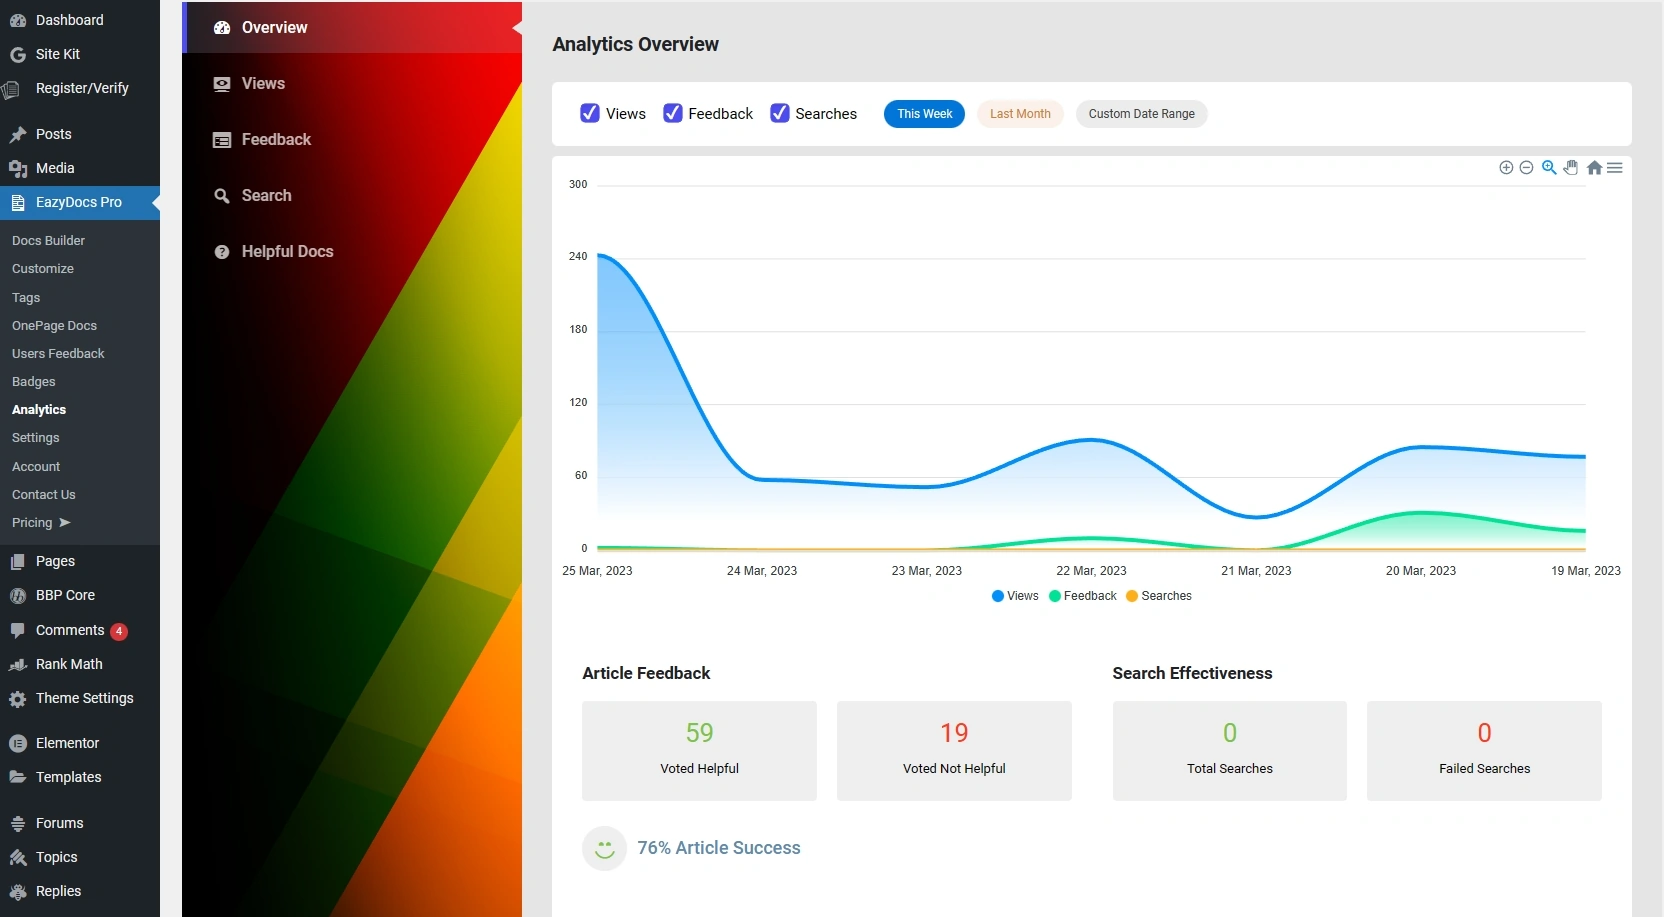Disable the Feedback checkbox
Image resolution: width=1664 pixels, height=917 pixels.
[x=671, y=114]
